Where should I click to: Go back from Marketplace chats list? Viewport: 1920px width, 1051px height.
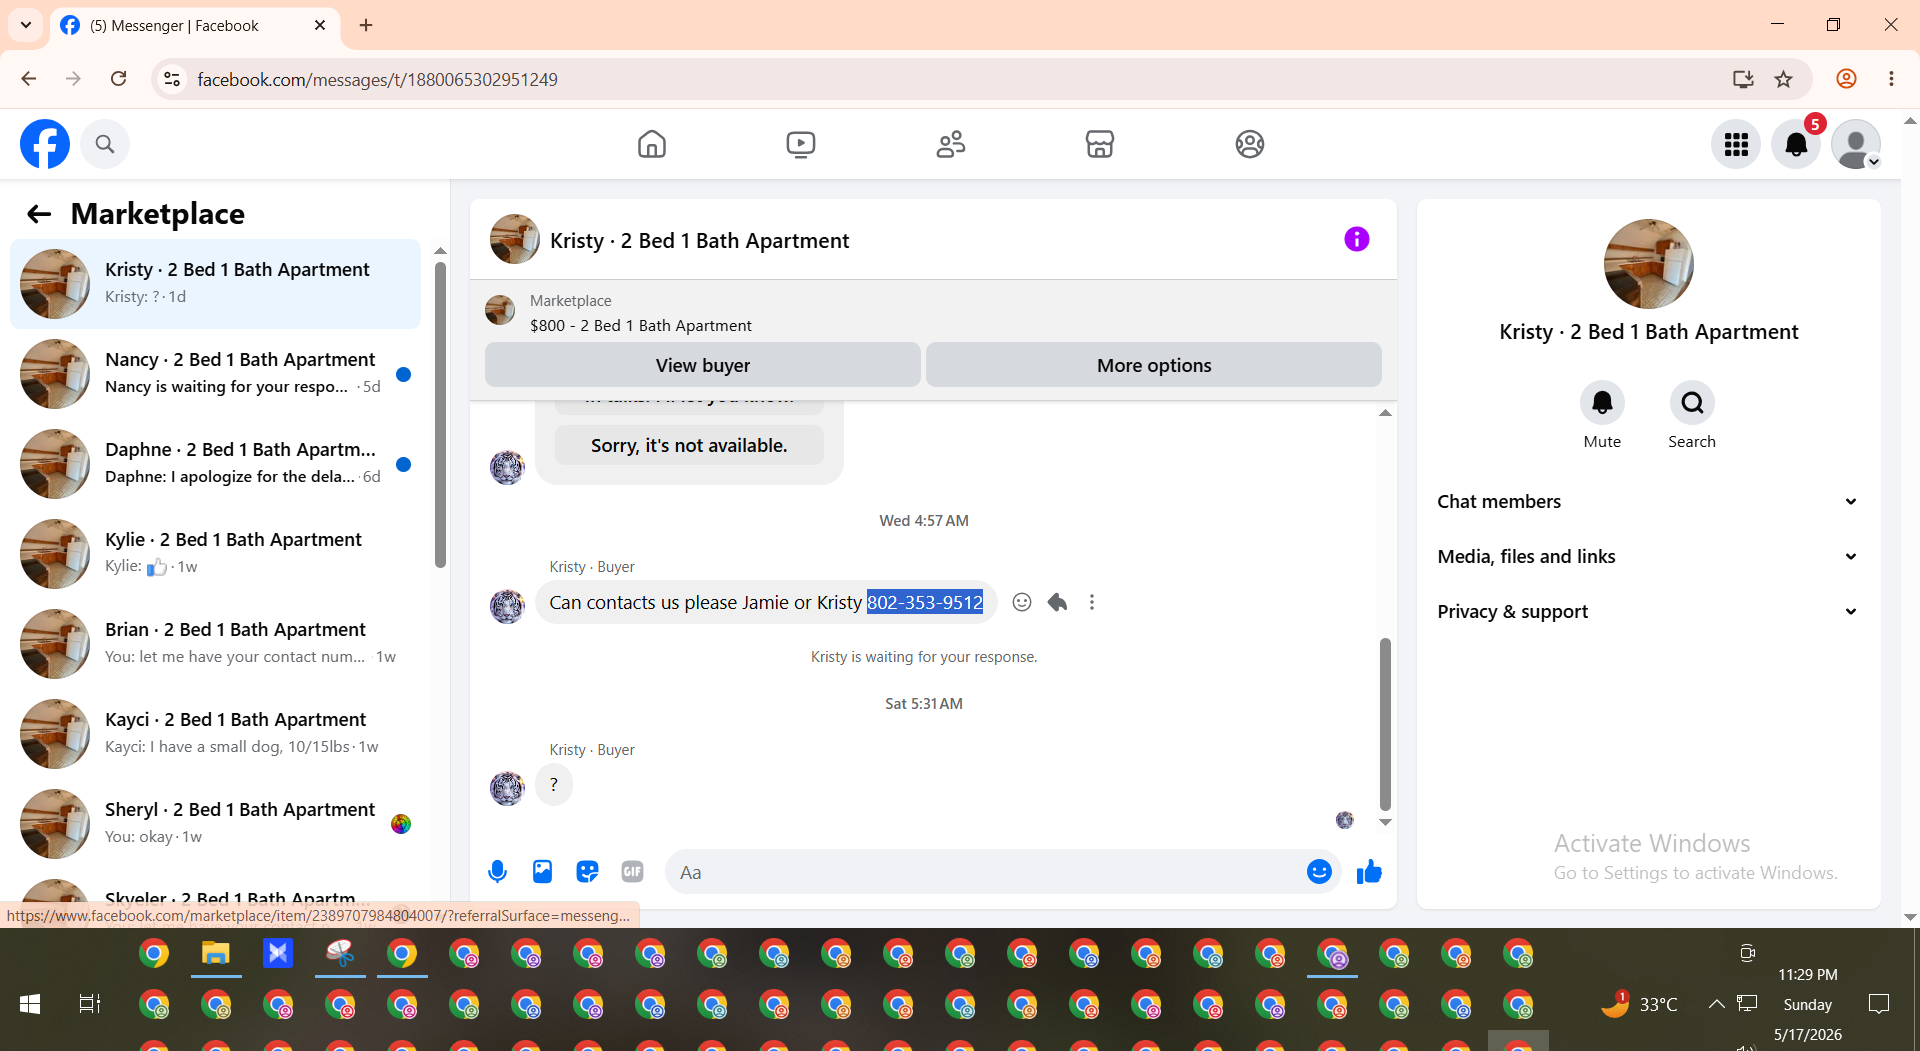tap(39, 214)
